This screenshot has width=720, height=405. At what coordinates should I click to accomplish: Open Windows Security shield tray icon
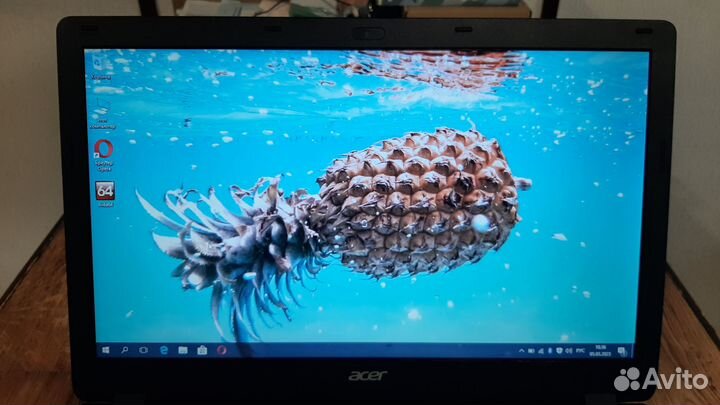click(559, 351)
